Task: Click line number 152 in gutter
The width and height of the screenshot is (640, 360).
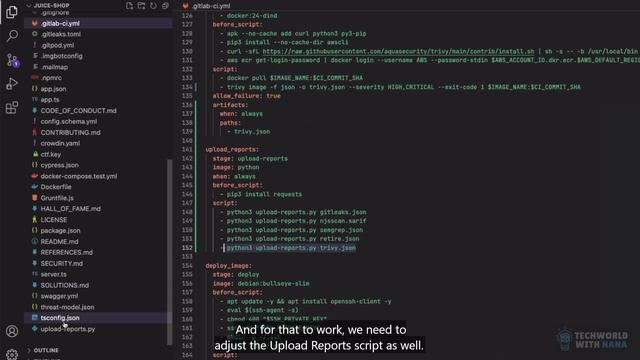Action: 187,248
